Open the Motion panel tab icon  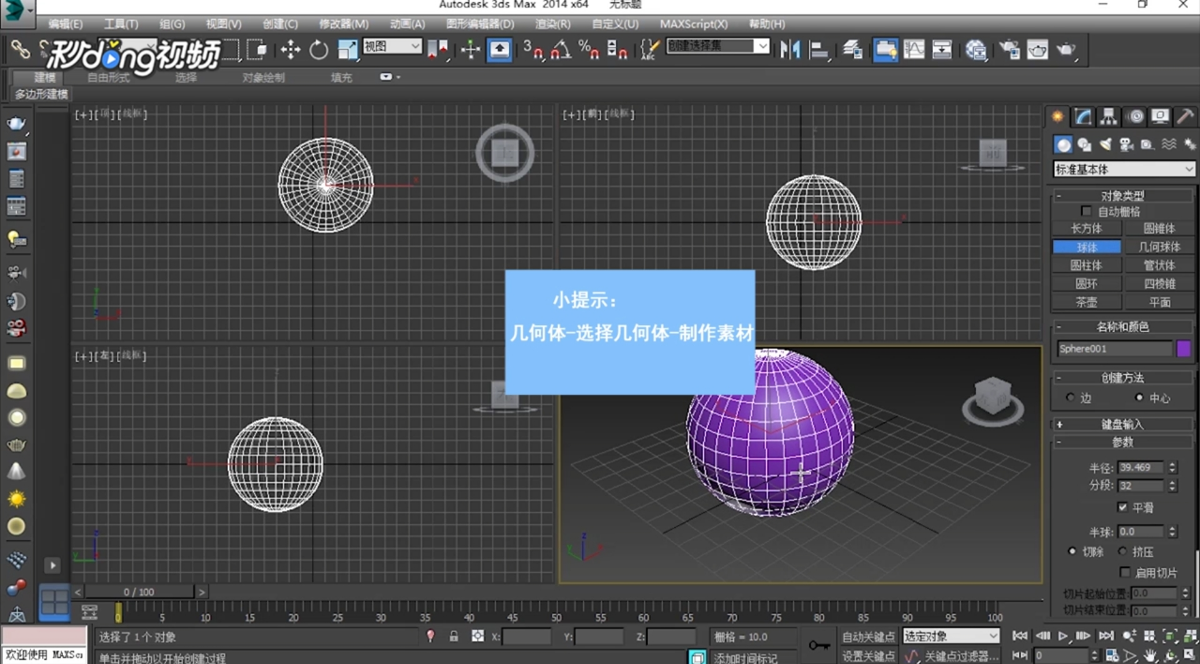pyautogui.click(x=1135, y=117)
